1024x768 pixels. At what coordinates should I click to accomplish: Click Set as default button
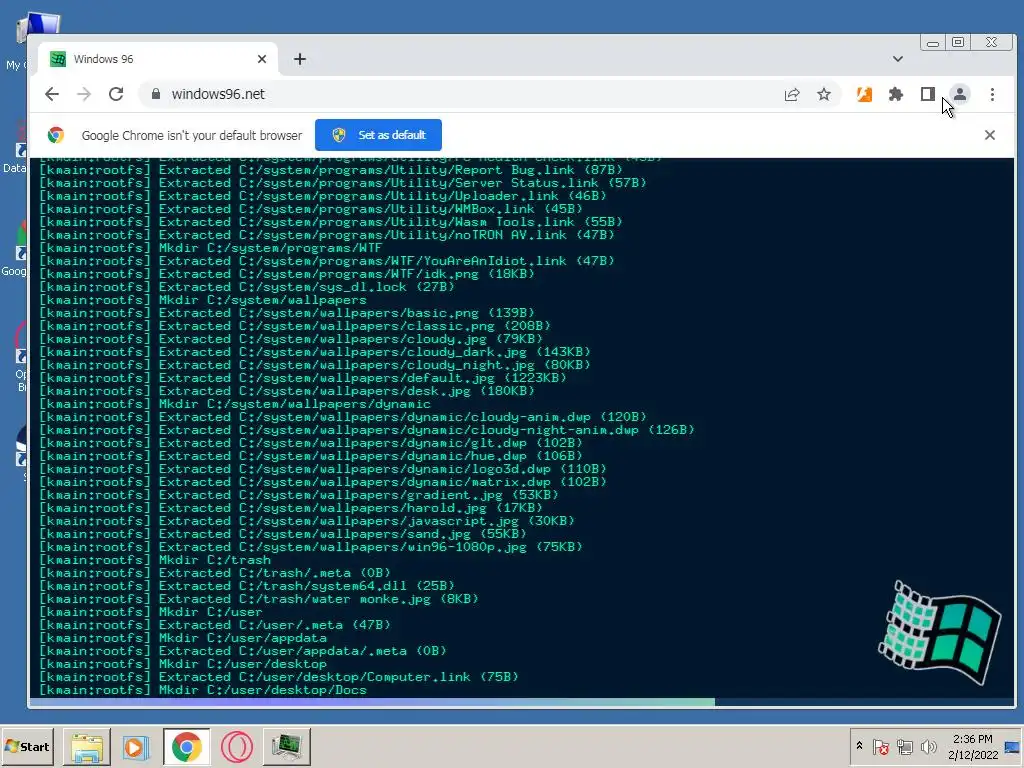pos(378,135)
